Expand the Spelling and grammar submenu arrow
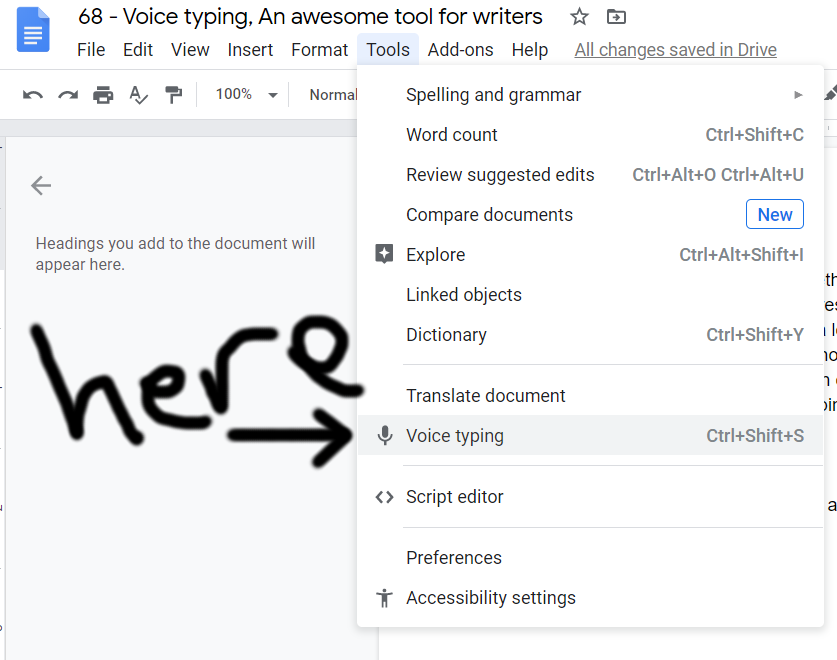837x660 pixels. tap(798, 95)
